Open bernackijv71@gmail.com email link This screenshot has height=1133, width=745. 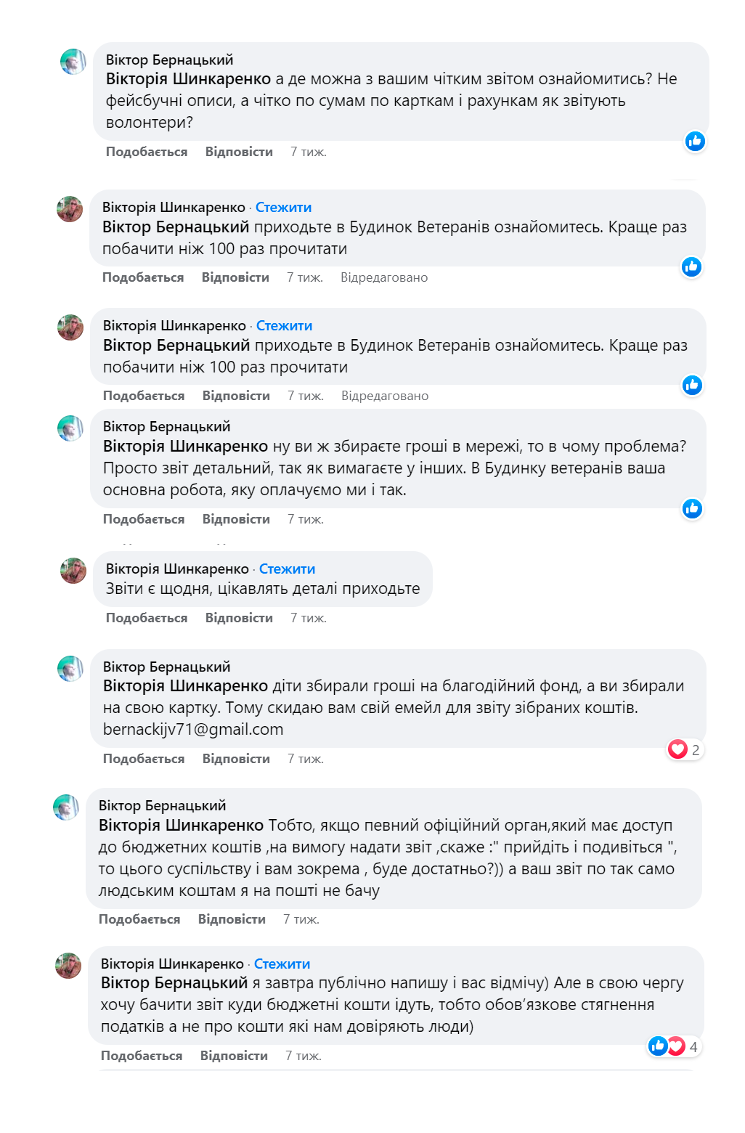tap(193, 729)
